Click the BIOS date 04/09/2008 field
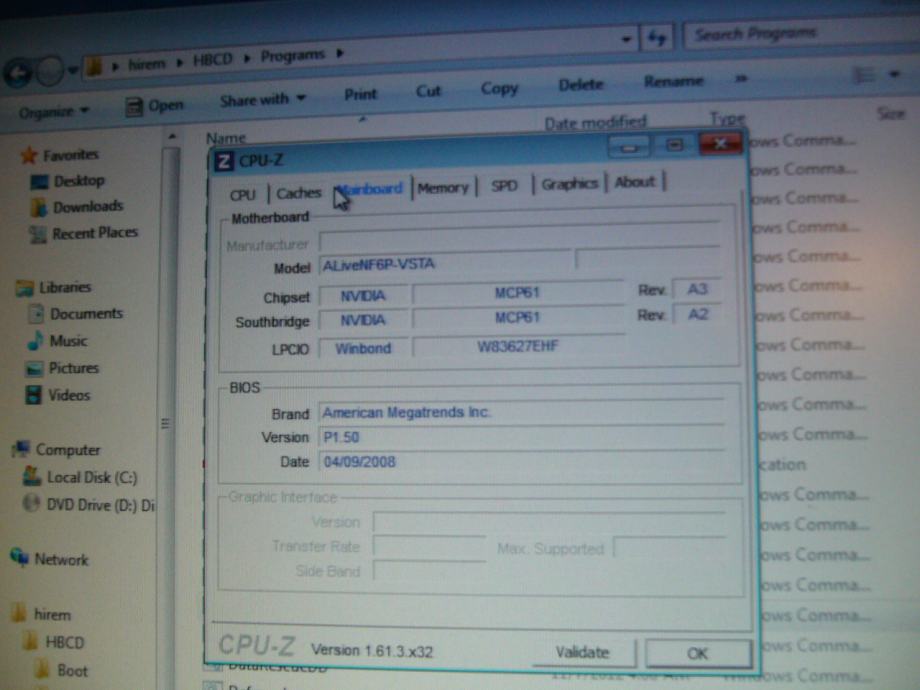920x690 pixels. tap(522, 462)
